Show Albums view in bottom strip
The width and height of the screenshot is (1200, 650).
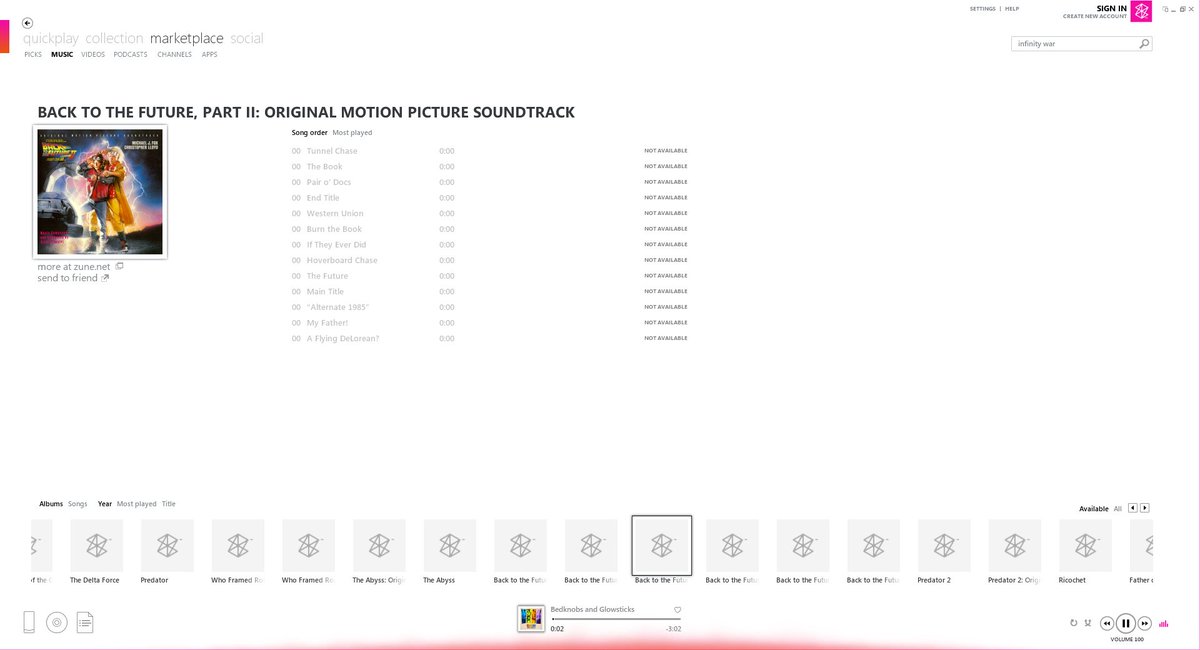tap(51, 504)
